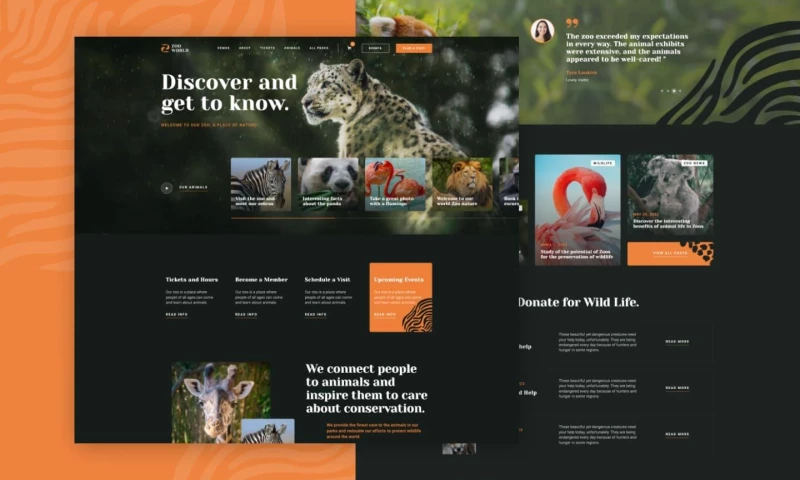Click the Wildlife tag on the flamingo post

(x=603, y=163)
